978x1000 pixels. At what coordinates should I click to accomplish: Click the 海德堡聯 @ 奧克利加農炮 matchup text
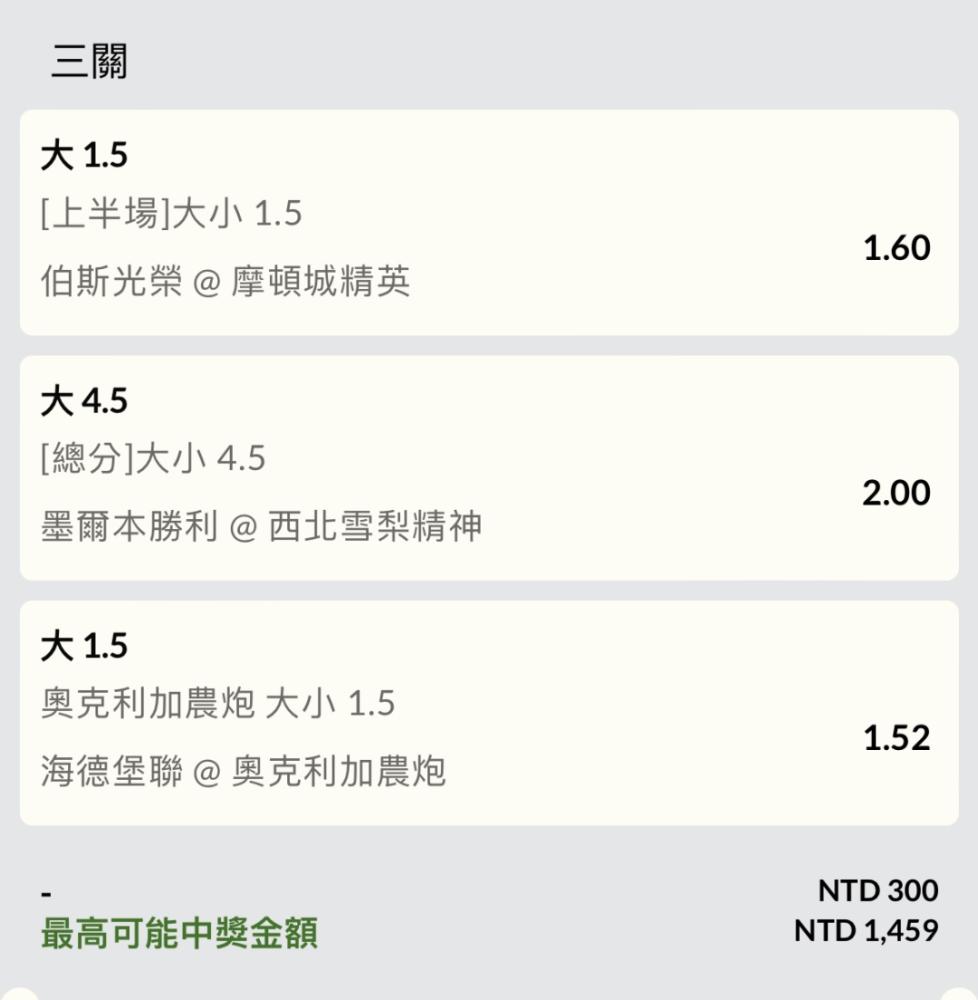coord(243,771)
